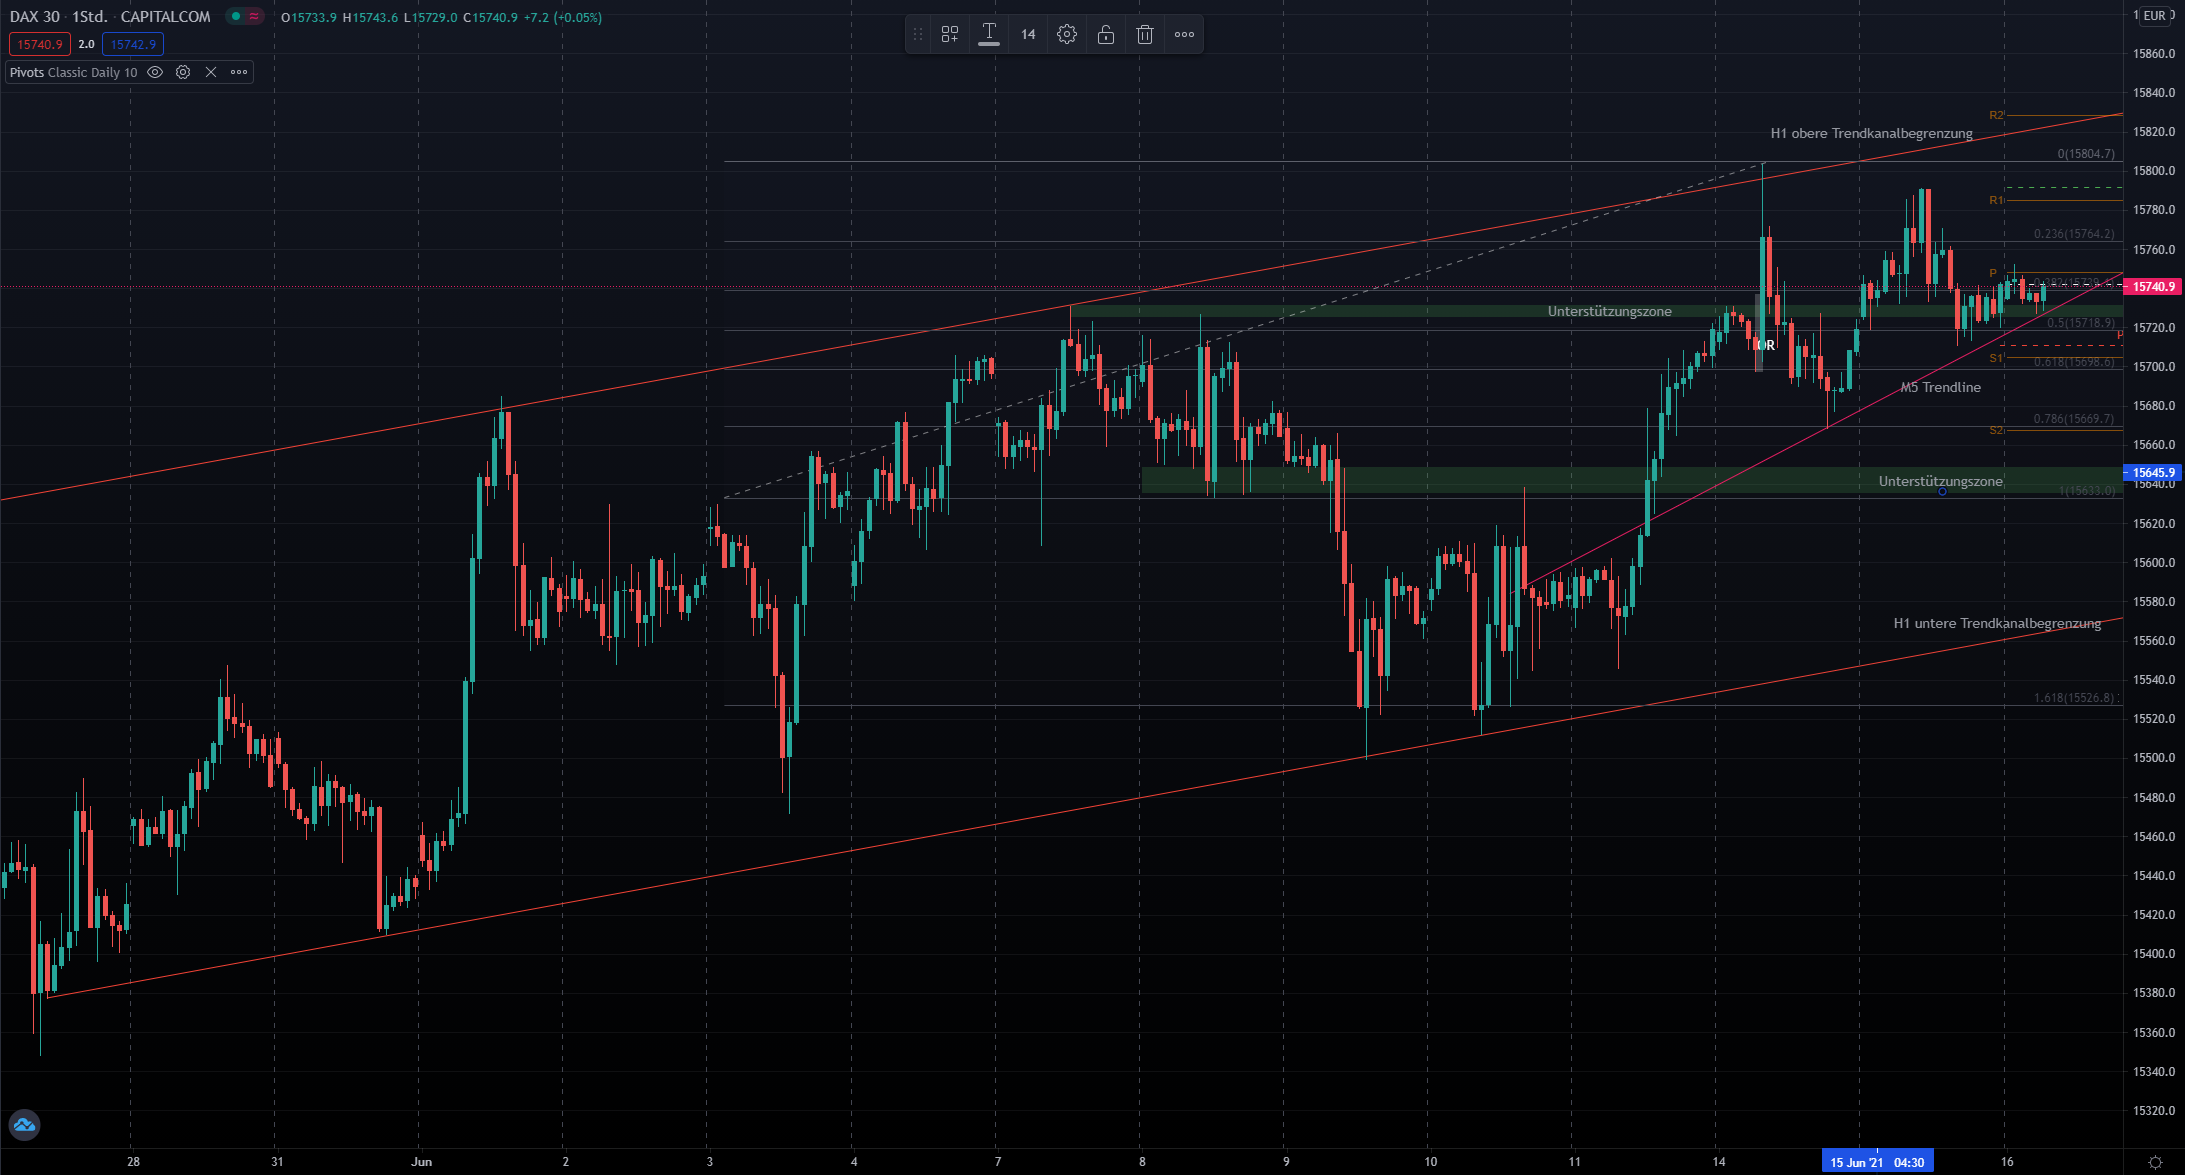Click the TradingView cloud logo icon
Screen dimensions: 2185x1175
[x=24, y=1125]
